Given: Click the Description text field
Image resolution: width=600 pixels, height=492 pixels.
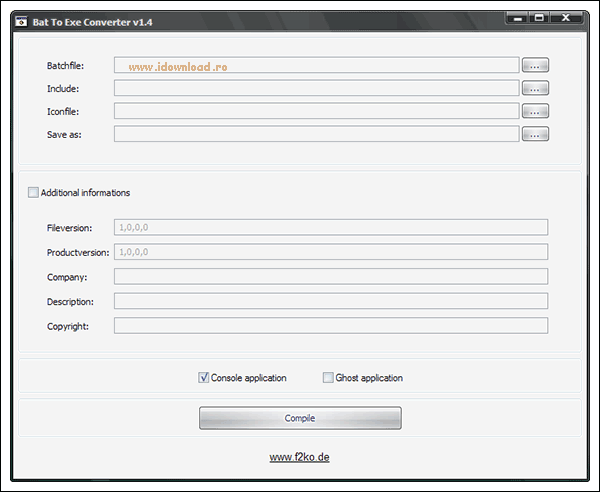Looking at the screenshot, I should [x=331, y=301].
